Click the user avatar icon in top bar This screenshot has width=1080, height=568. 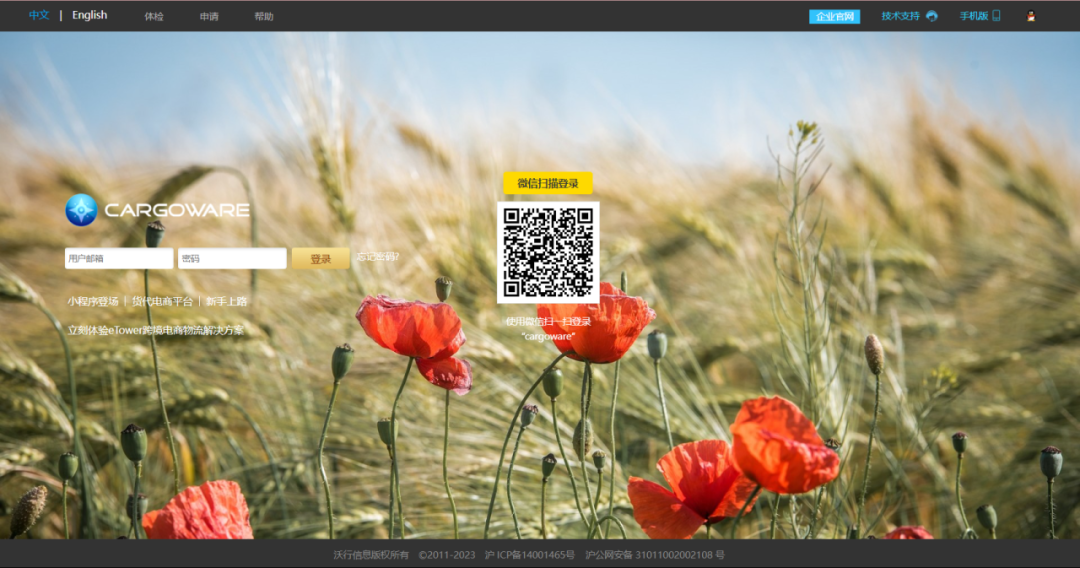point(1031,16)
